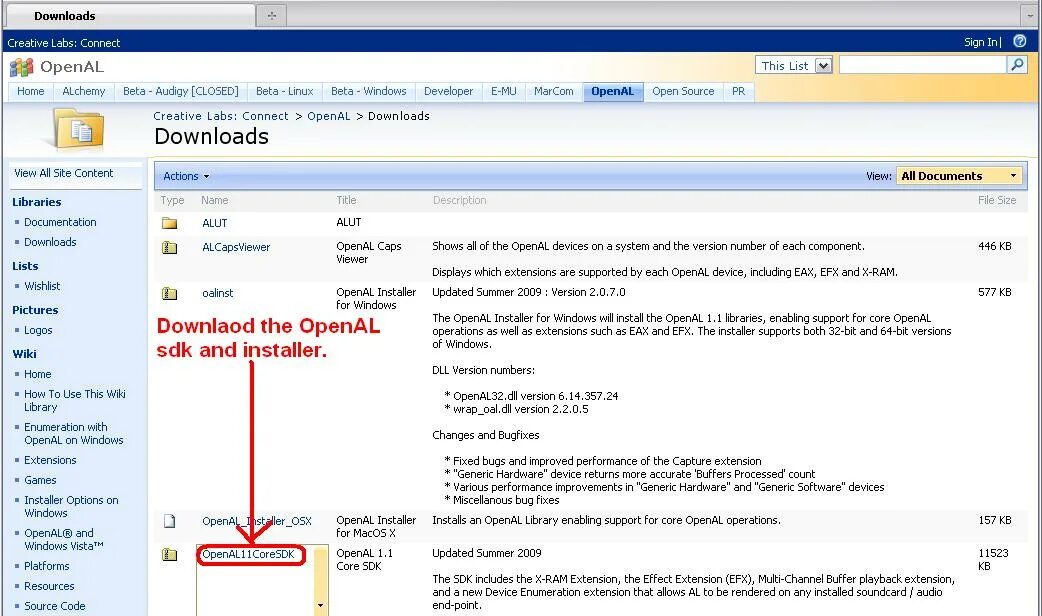Viewport: 1042px width, 616px height.
Task: Sort by the Title column header
Action: coord(346,200)
